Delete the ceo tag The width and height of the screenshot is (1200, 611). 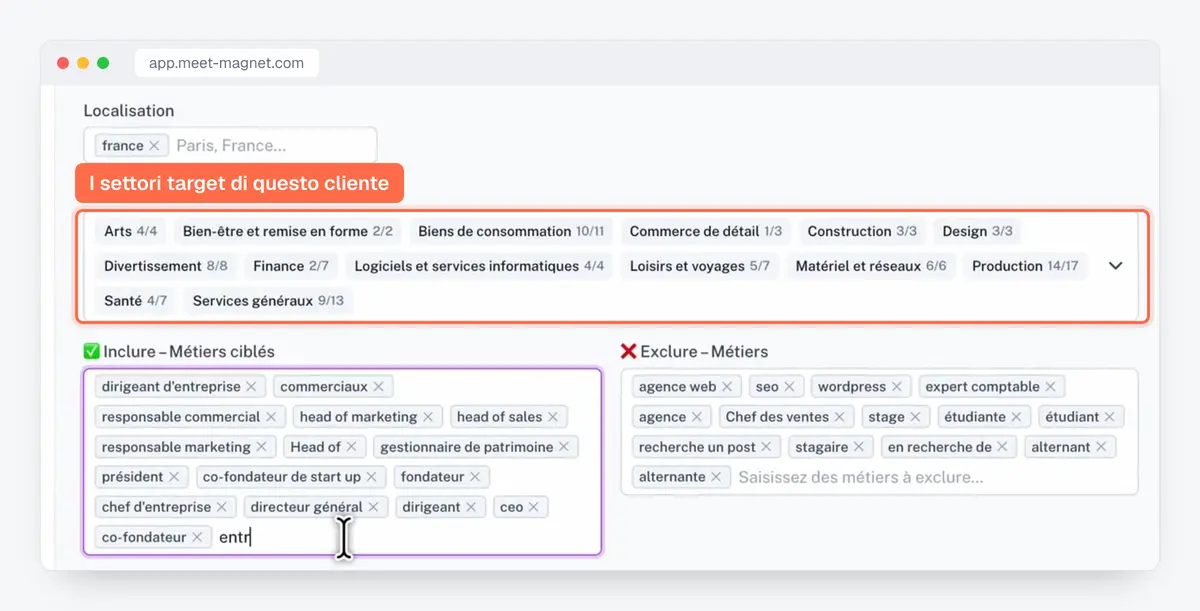point(534,507)
